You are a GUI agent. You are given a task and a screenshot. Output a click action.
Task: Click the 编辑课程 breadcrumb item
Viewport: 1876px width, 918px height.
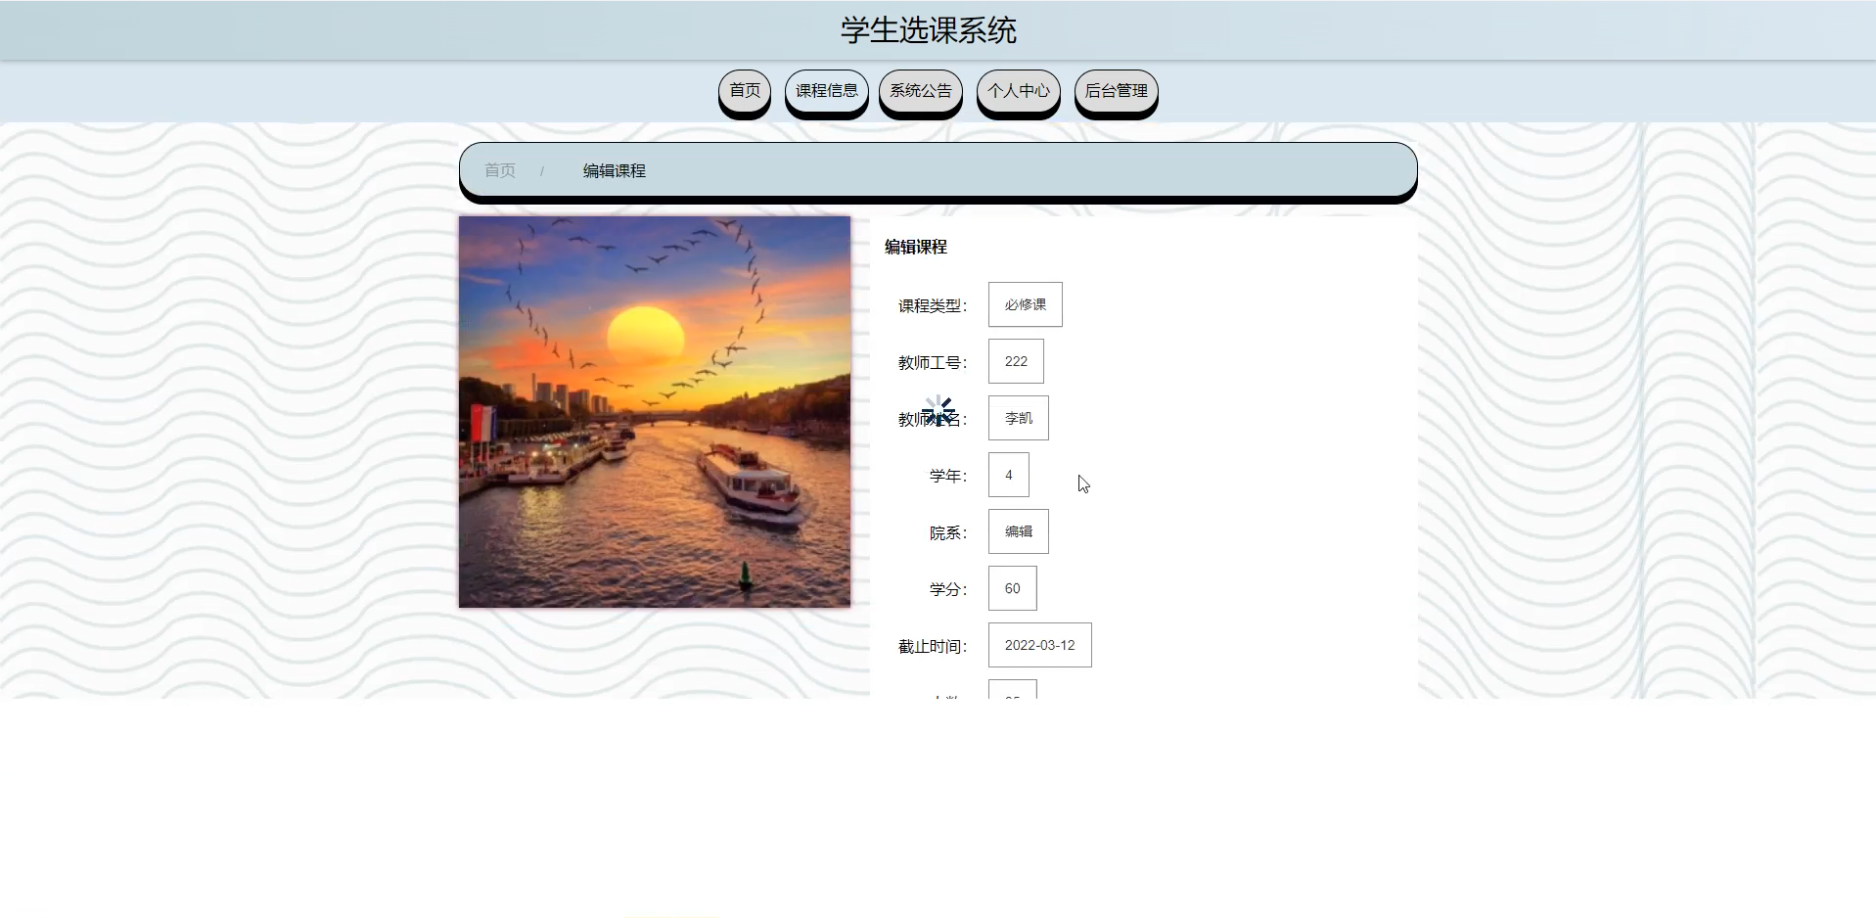click(x=614, y=171)
